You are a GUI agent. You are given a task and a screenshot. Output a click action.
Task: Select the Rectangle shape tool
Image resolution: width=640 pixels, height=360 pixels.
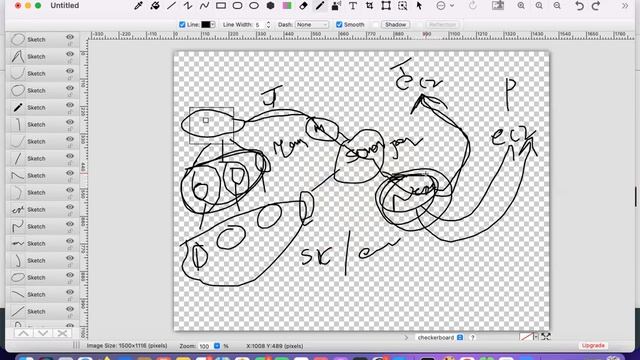click(x=221, y=6)
